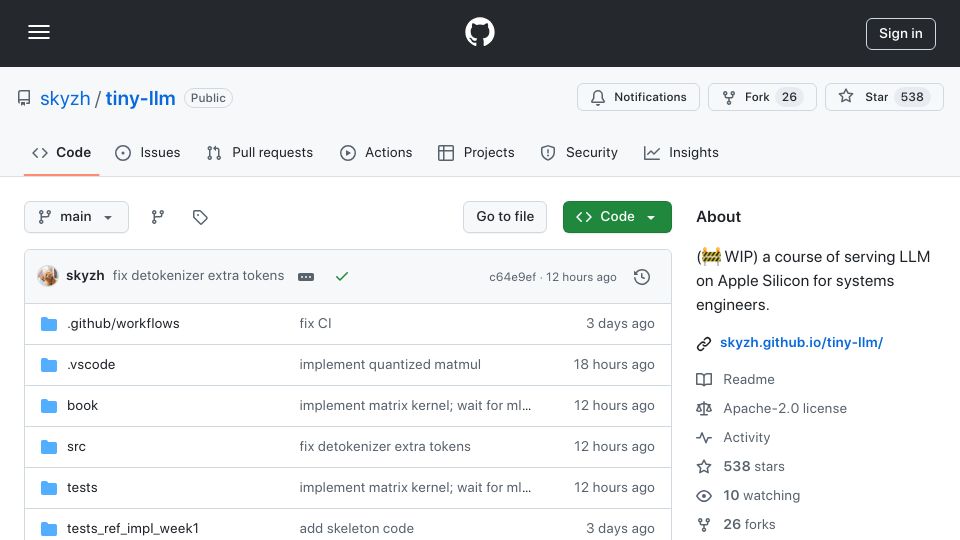View the Apache-2.0 license link

pyautogui.click(x=785, y=408)
